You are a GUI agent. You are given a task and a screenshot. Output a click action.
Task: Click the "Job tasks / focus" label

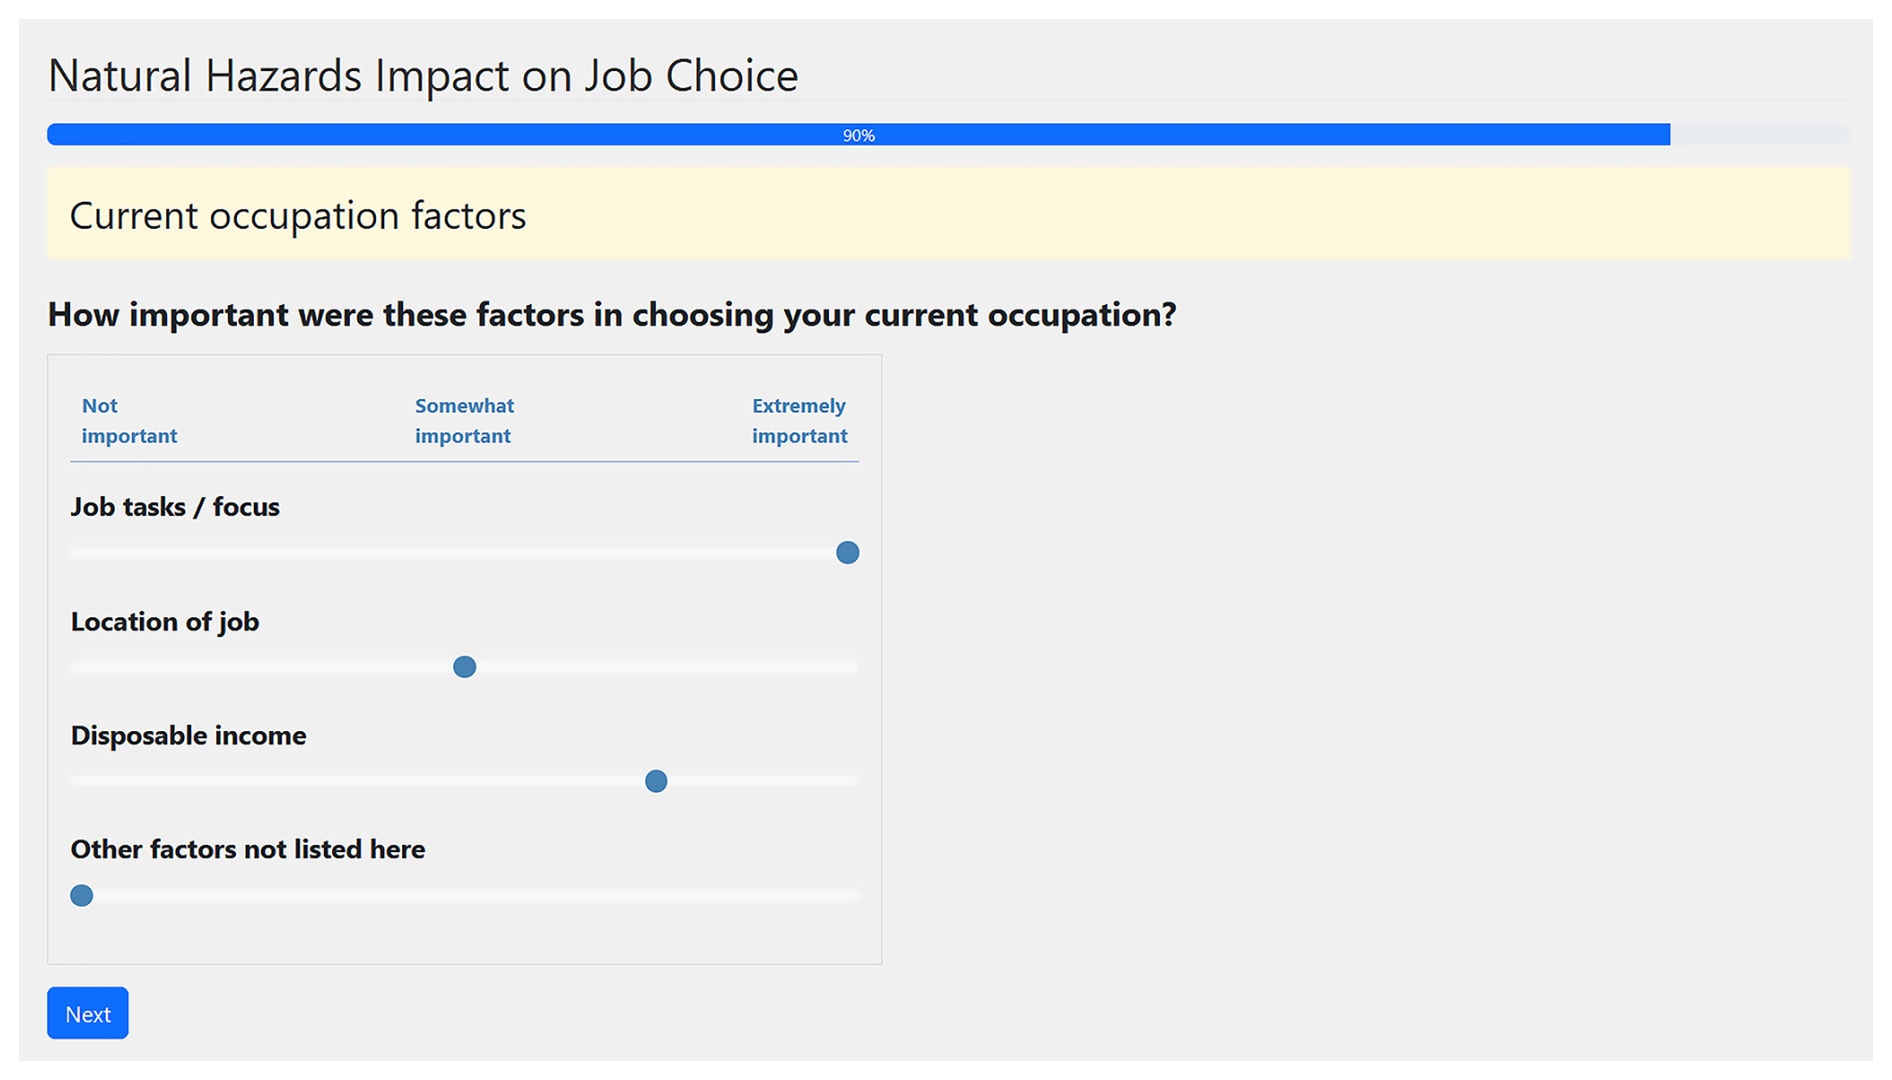click(175, 507)
